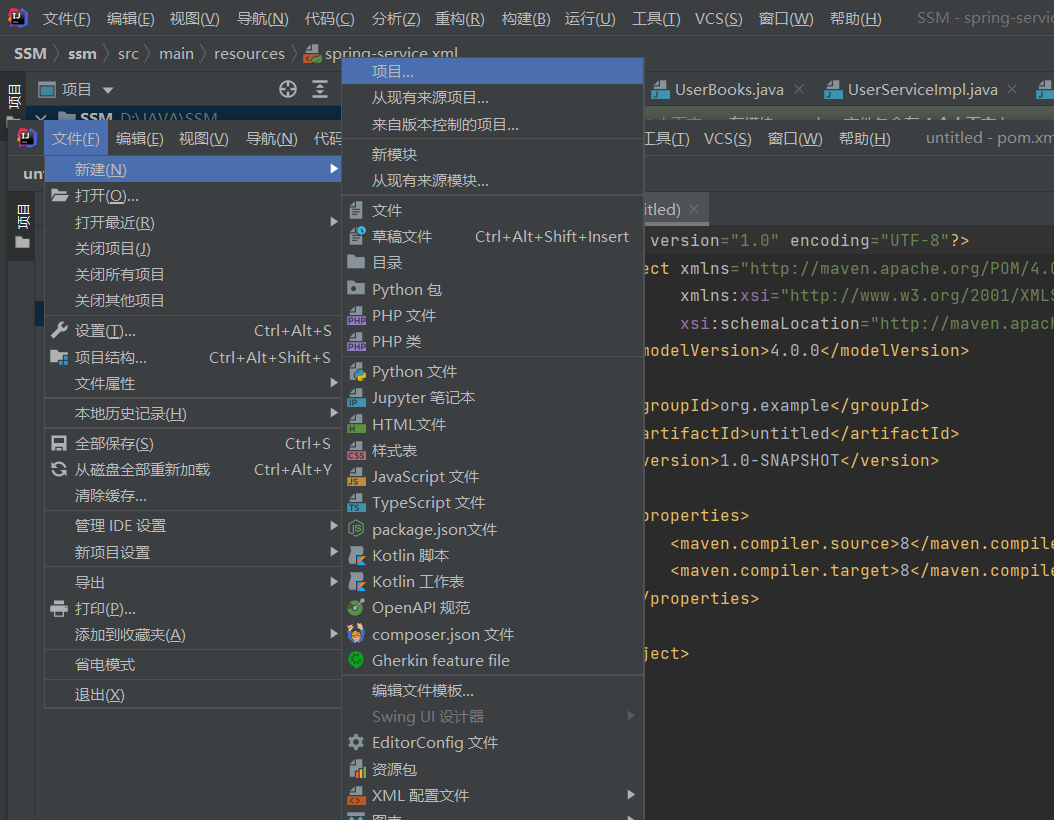Create a 样式表 stylesheet
This screenshot has width=1054, height=820.
point(493,451)
